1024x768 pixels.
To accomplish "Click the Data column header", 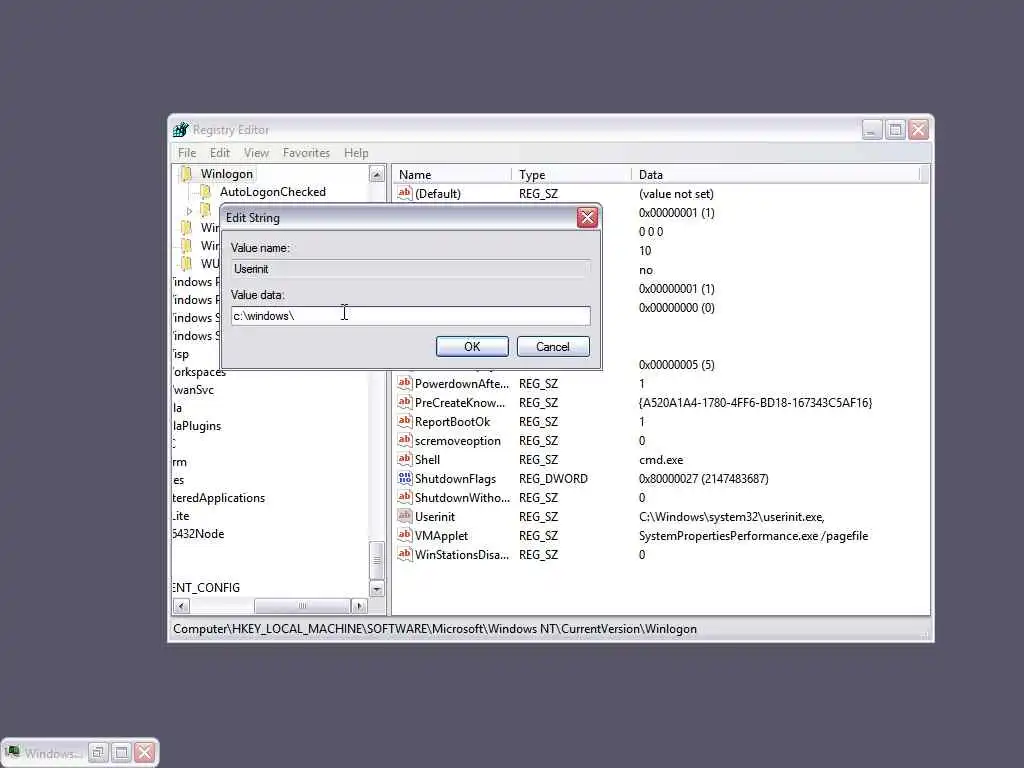I will point(776,174).
